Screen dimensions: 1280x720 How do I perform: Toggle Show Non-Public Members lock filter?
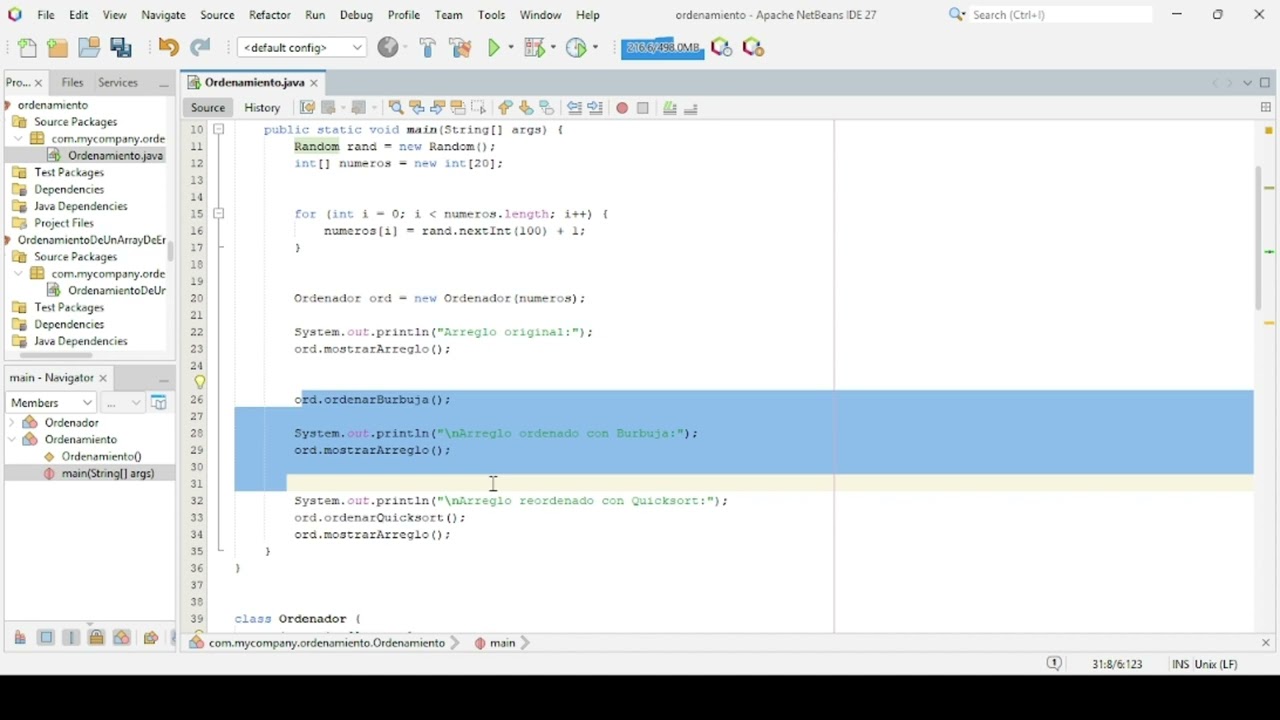tap(96, 638)
